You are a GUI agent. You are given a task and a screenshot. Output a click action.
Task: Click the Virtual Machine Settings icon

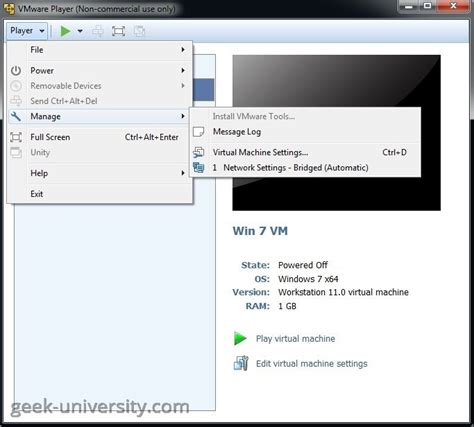[198, 153]
